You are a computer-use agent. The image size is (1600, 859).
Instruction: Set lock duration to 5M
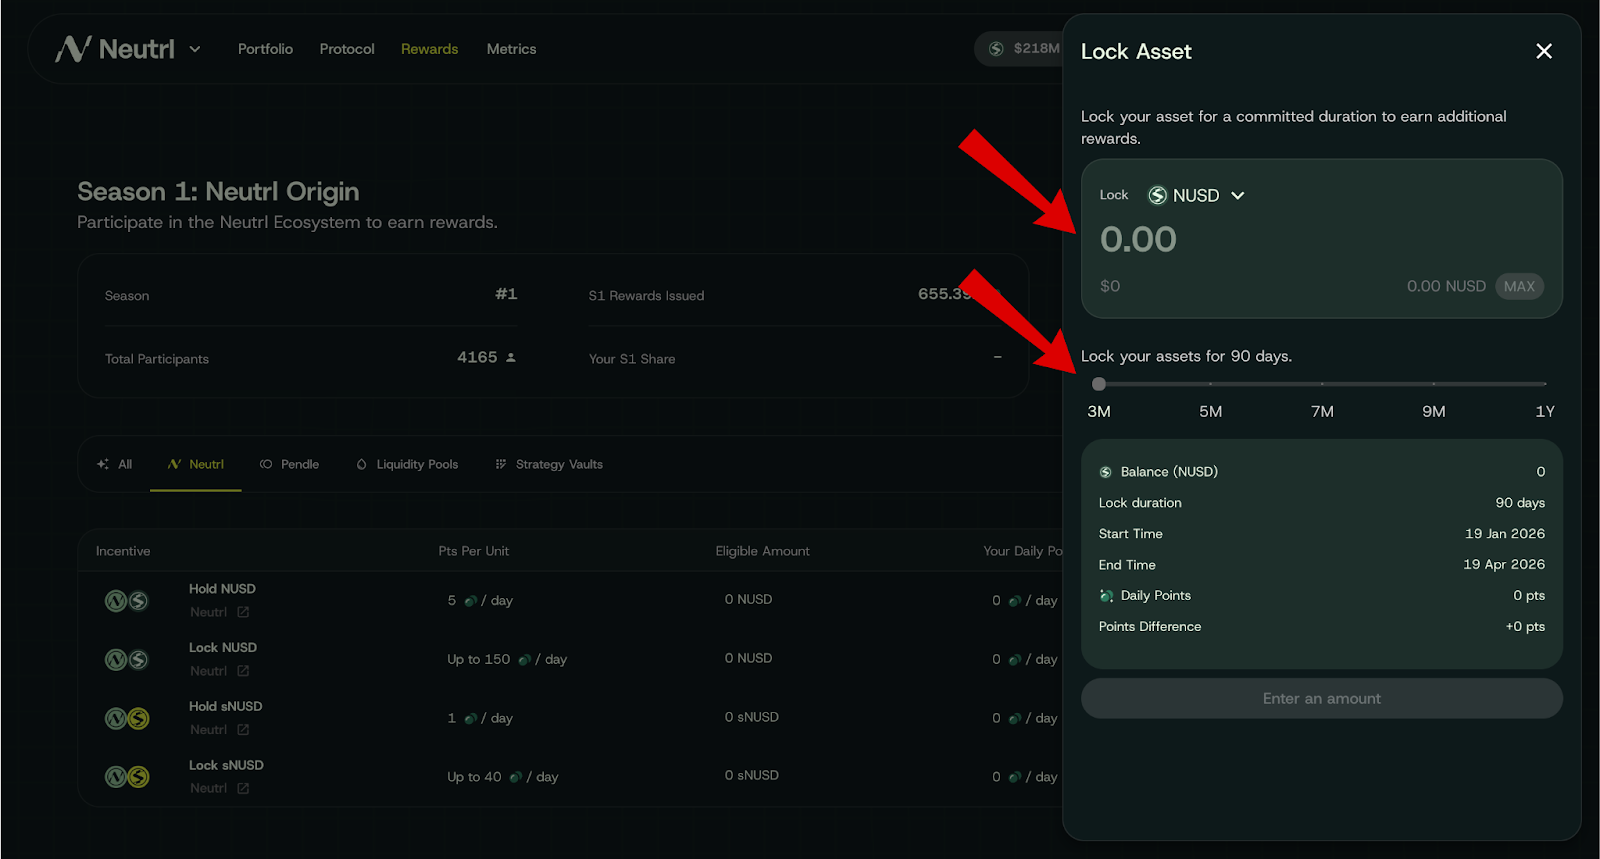1210,411
